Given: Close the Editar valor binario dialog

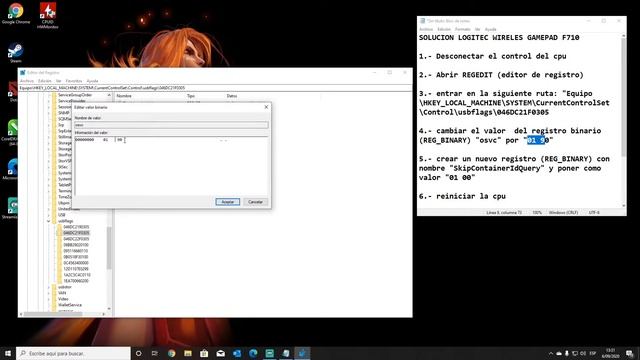Looking at the screenshot, I should coord(266,107).
